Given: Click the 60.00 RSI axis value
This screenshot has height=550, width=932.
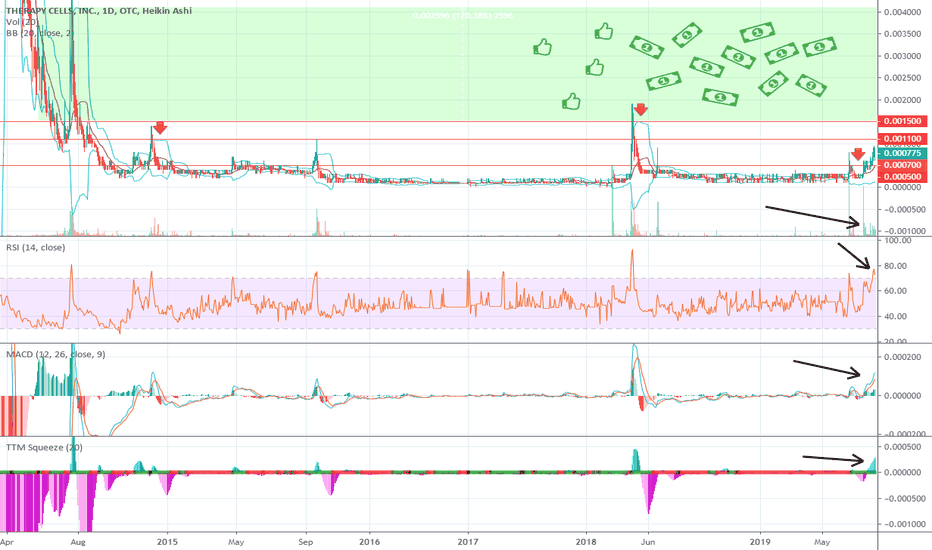Looking at the screenshot, I should click(896, 291).
